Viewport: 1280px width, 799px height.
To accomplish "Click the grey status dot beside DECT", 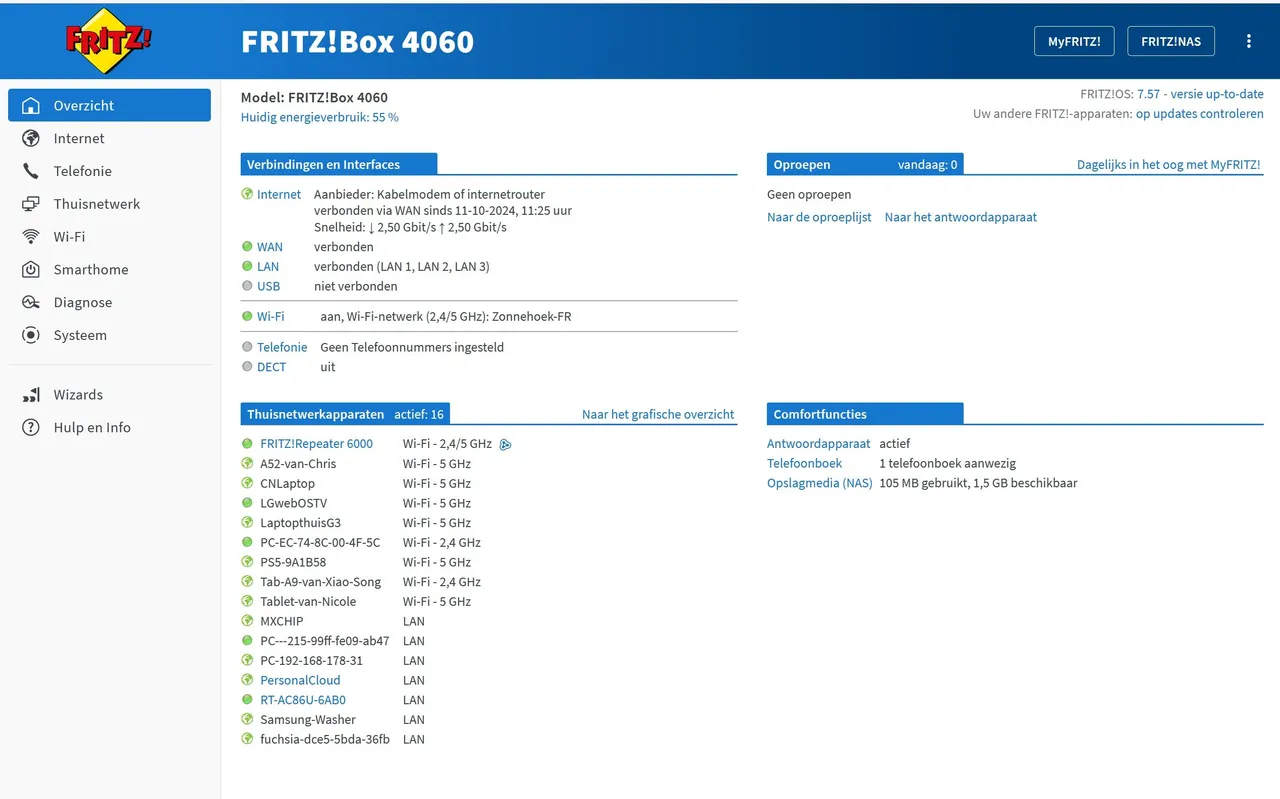I will coord(247,367).
